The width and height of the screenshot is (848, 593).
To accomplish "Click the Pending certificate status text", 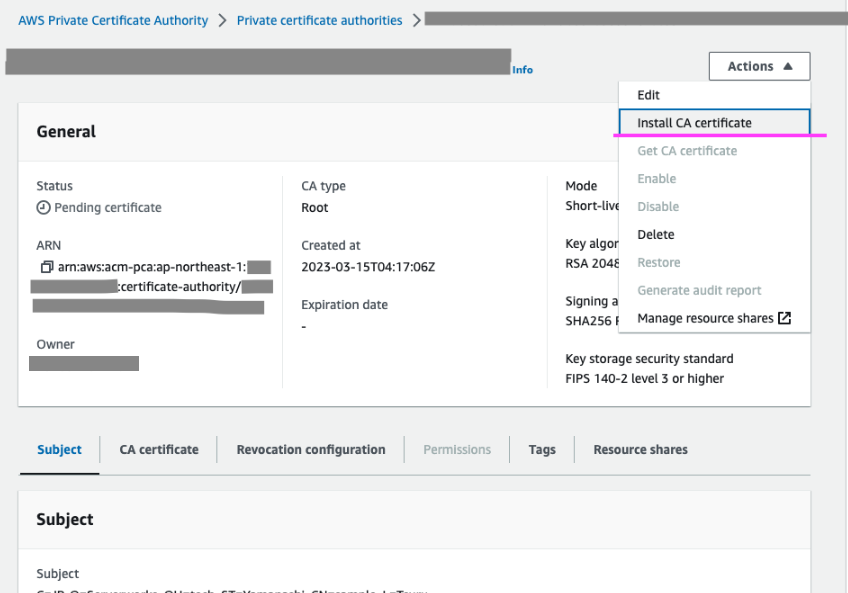I will point(108,208).
